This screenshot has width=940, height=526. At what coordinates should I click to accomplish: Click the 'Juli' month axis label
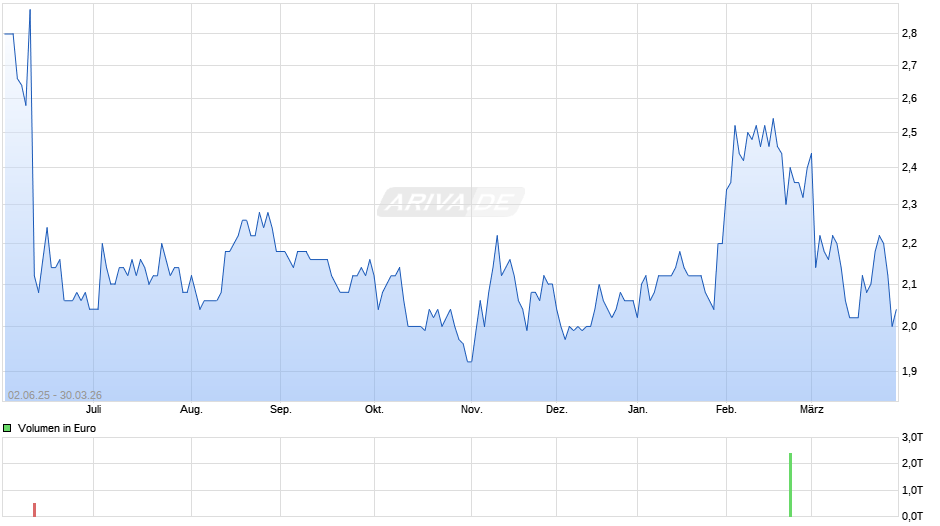click(x=94, y=410)
